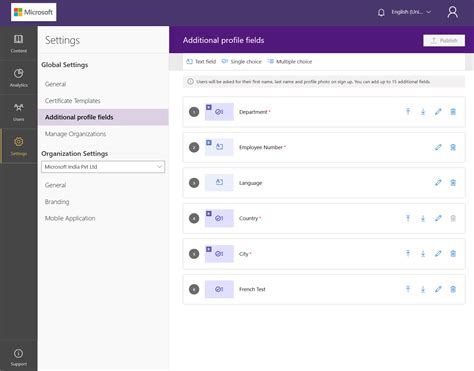Edit the French Test field
474x371 pixels.
(x=438, y=289)
